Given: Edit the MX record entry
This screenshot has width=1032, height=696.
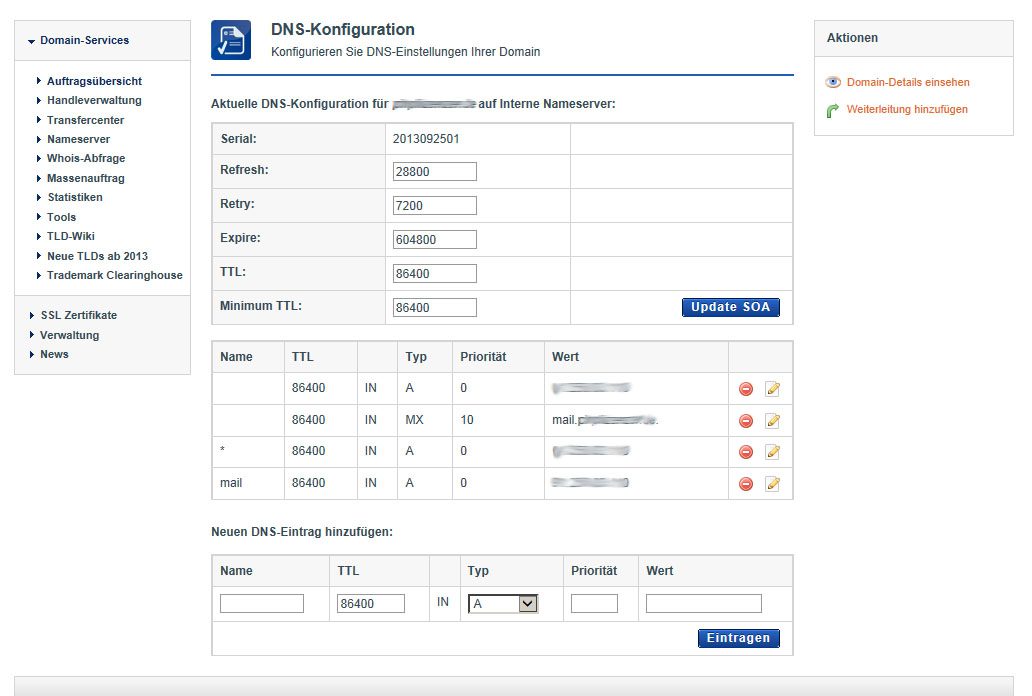Looking at the screenshot, I should click(x=772, y=421).
